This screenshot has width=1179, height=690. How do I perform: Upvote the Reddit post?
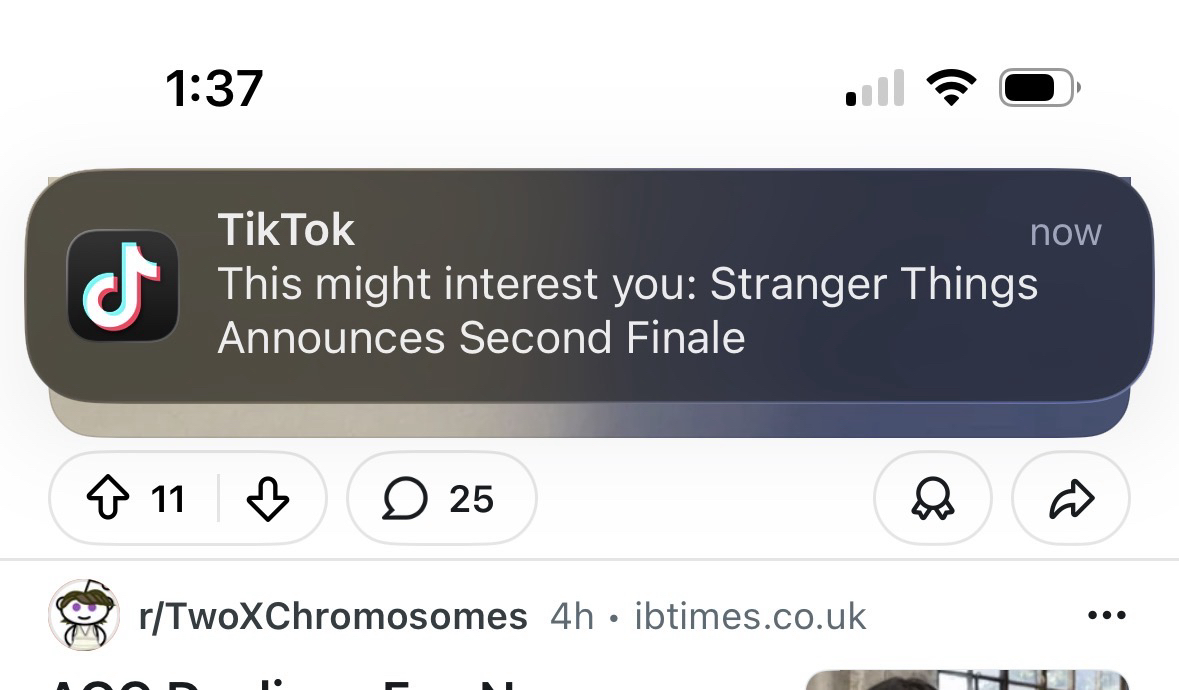pyautogui.click(x=108, y=498)
